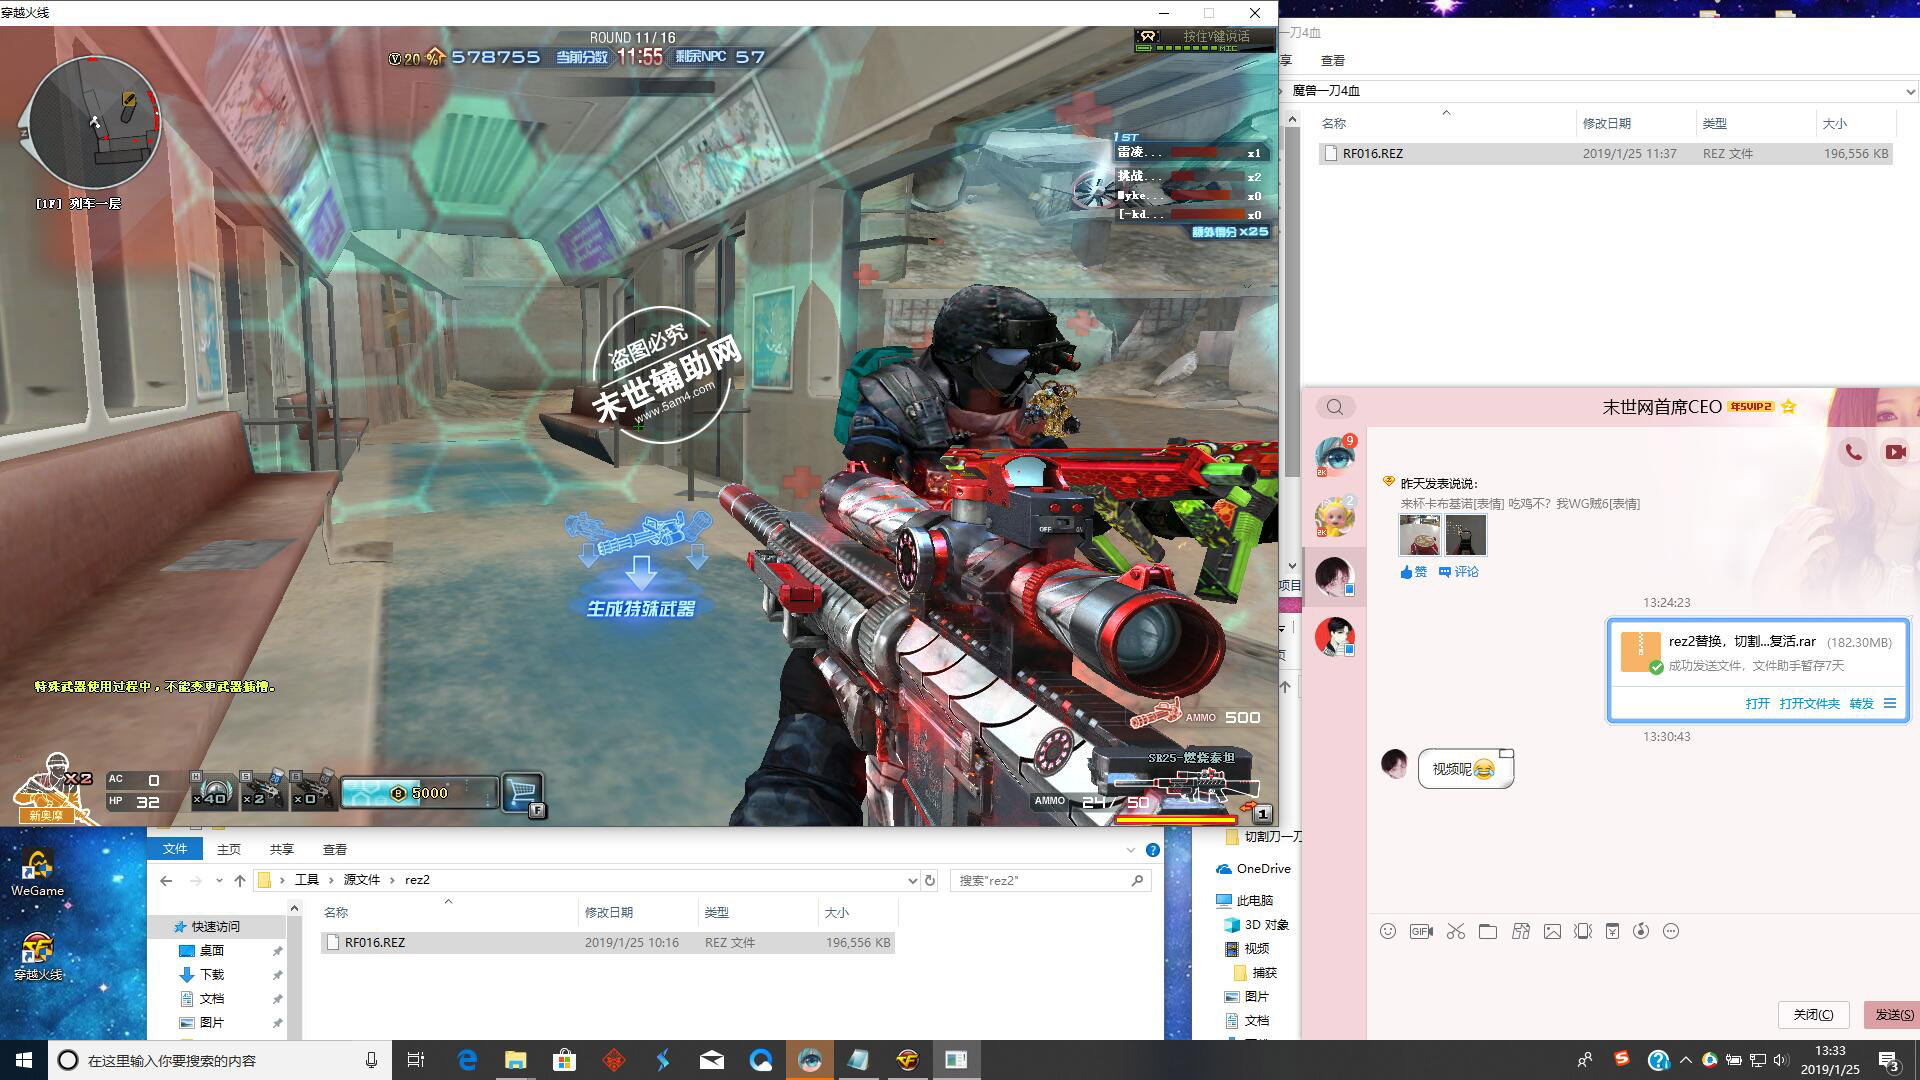Open Windows Start menu
Screen dimensions: 1920x1080
(24, 1060)
